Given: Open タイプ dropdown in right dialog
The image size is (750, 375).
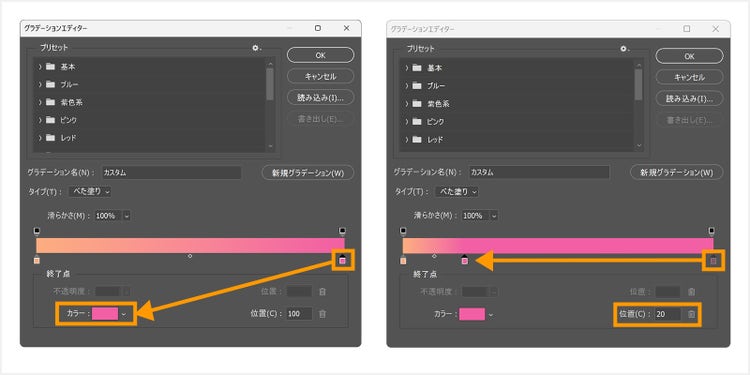Looking at the screenshot, I should pyautogui.click(x=456, y=192).
